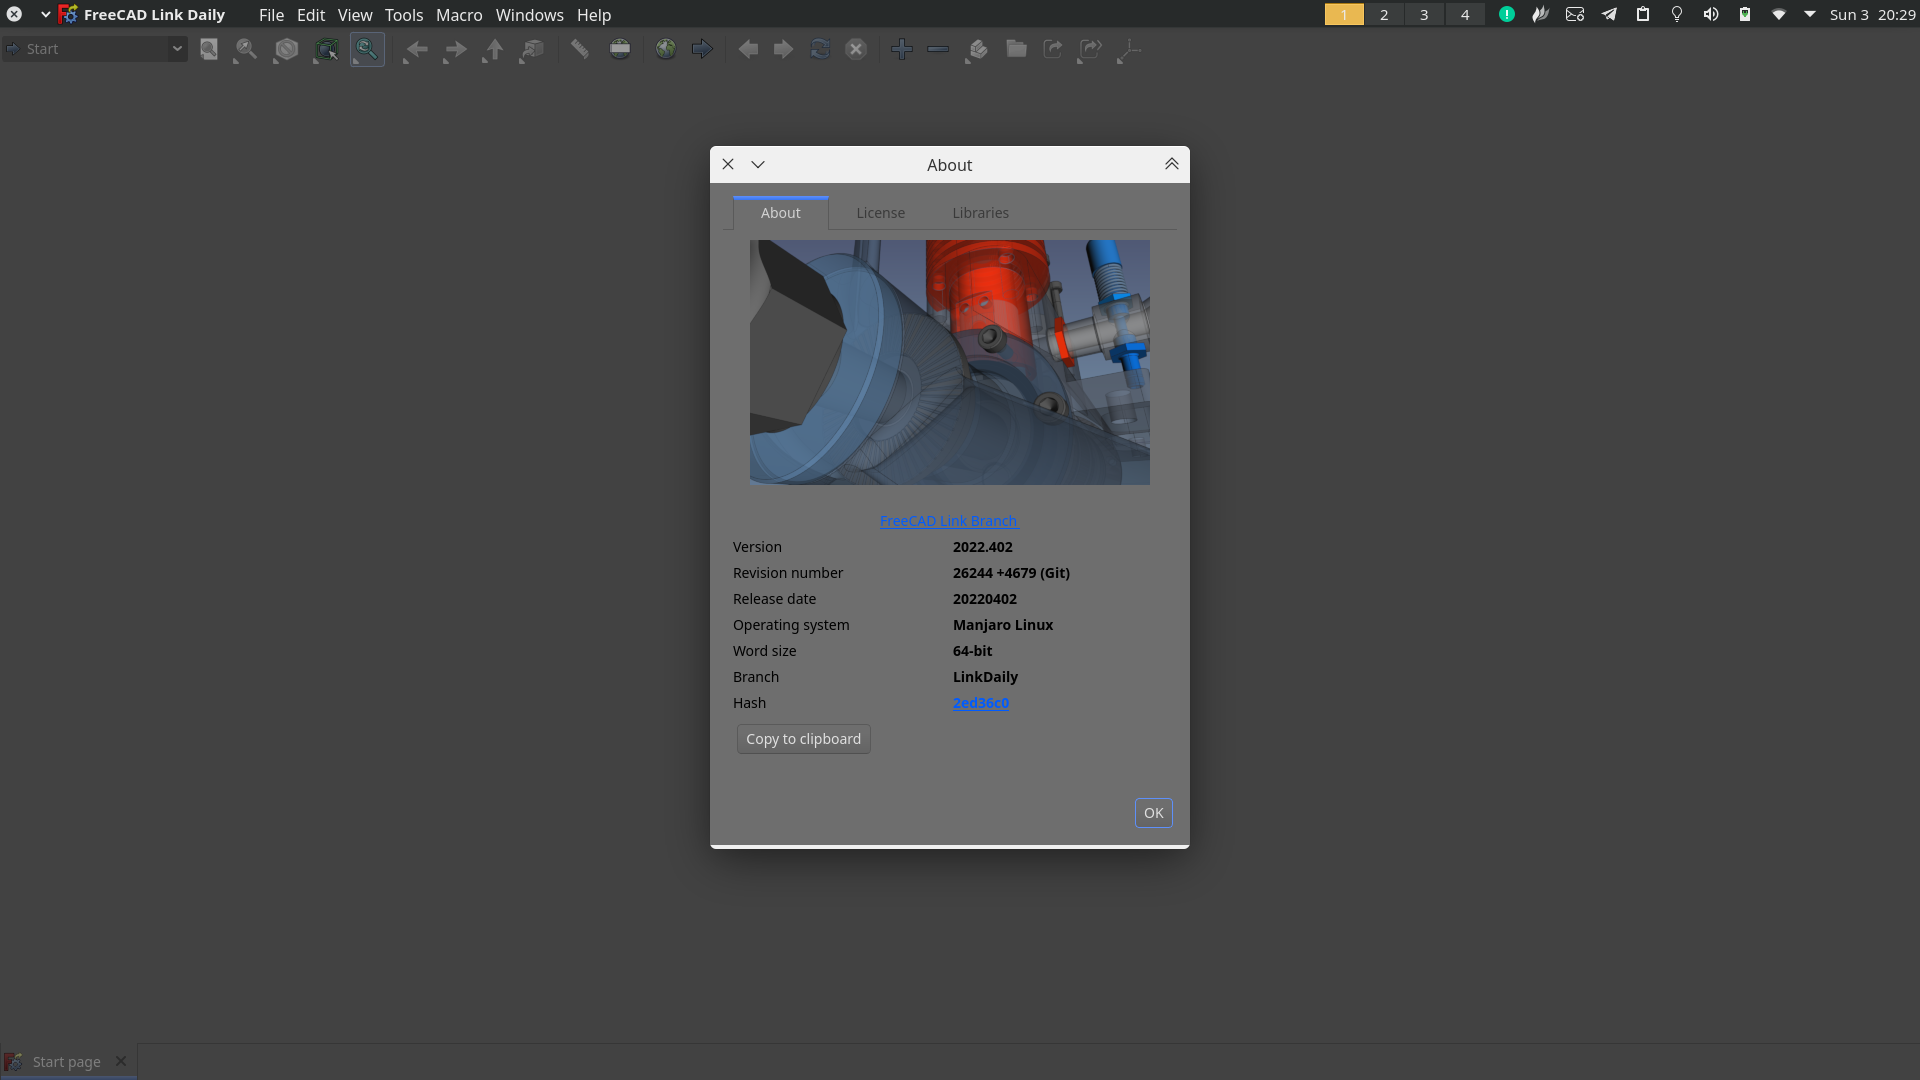Click the zoom in plus icon
This screenshot has width=1920, height=1080.
[901, 49]
